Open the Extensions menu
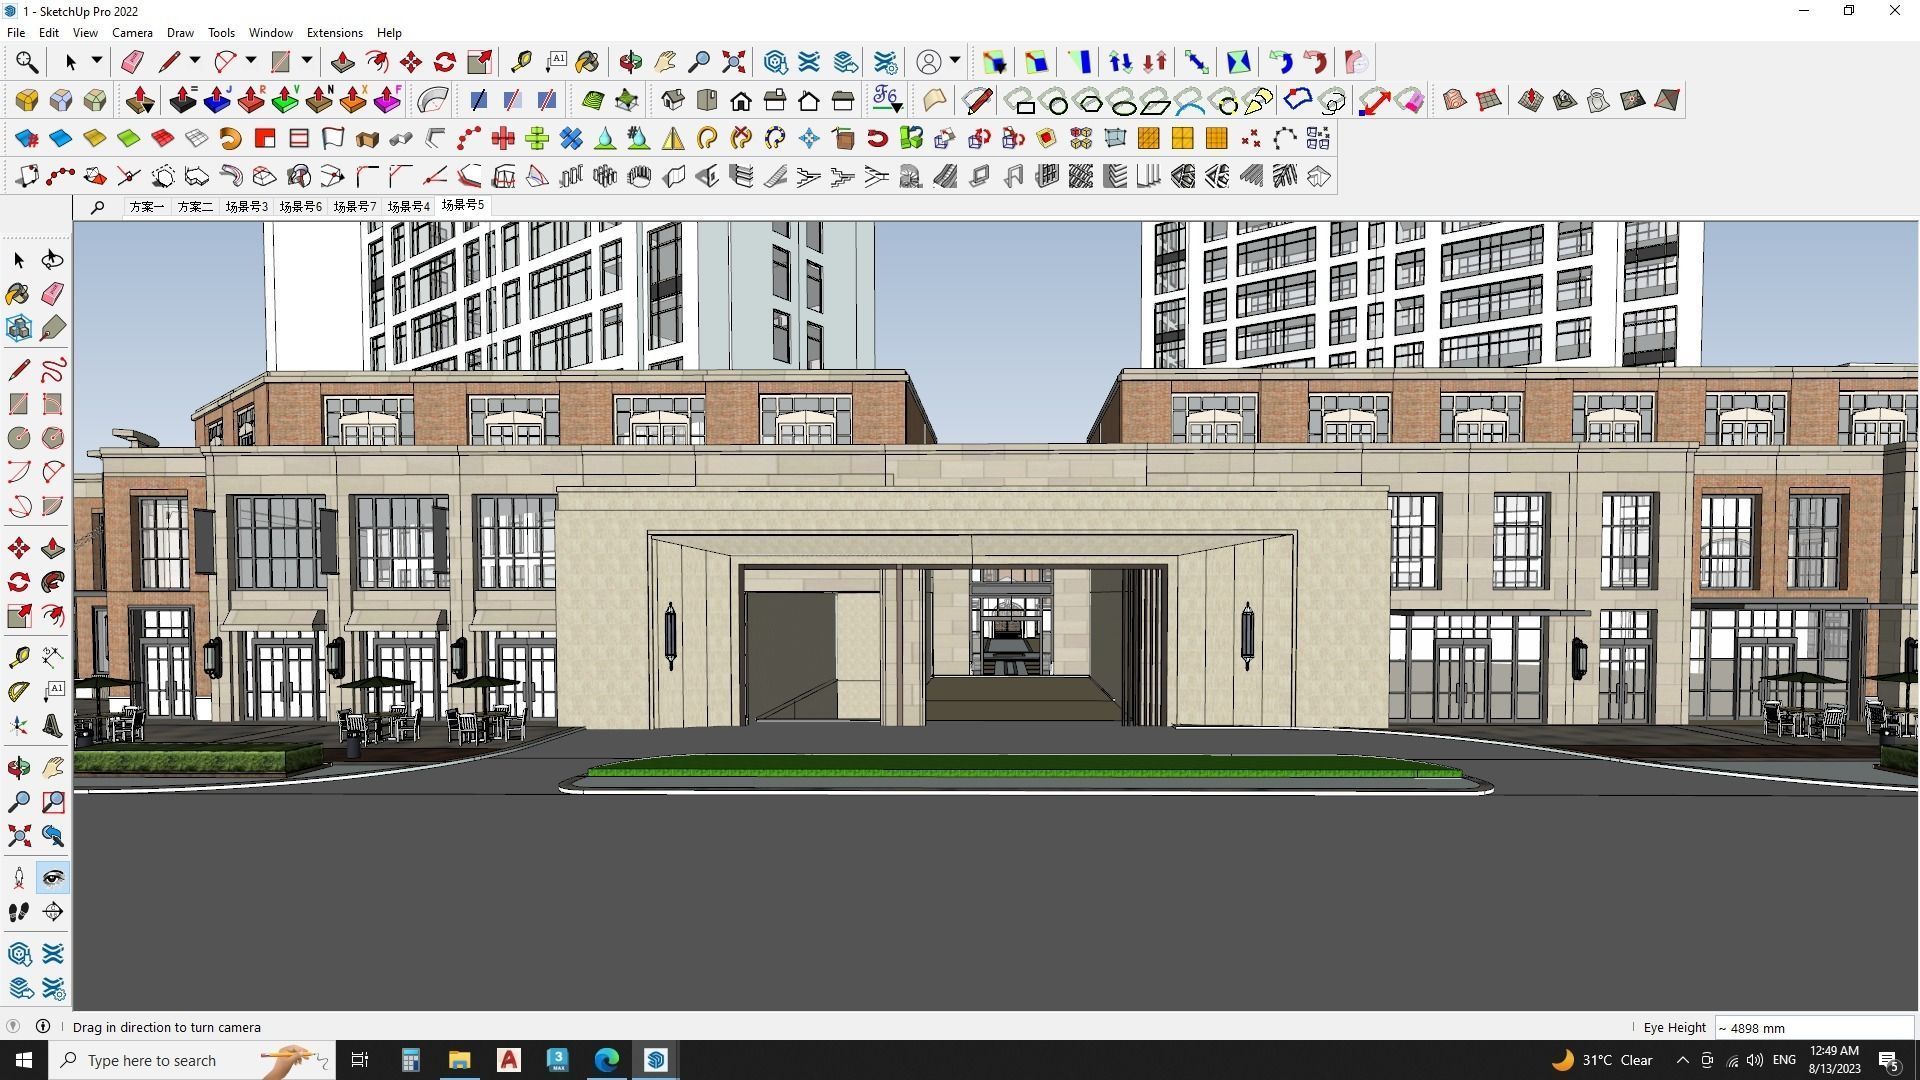Viewport: 1920px width, 1080px height. (334, 33)
